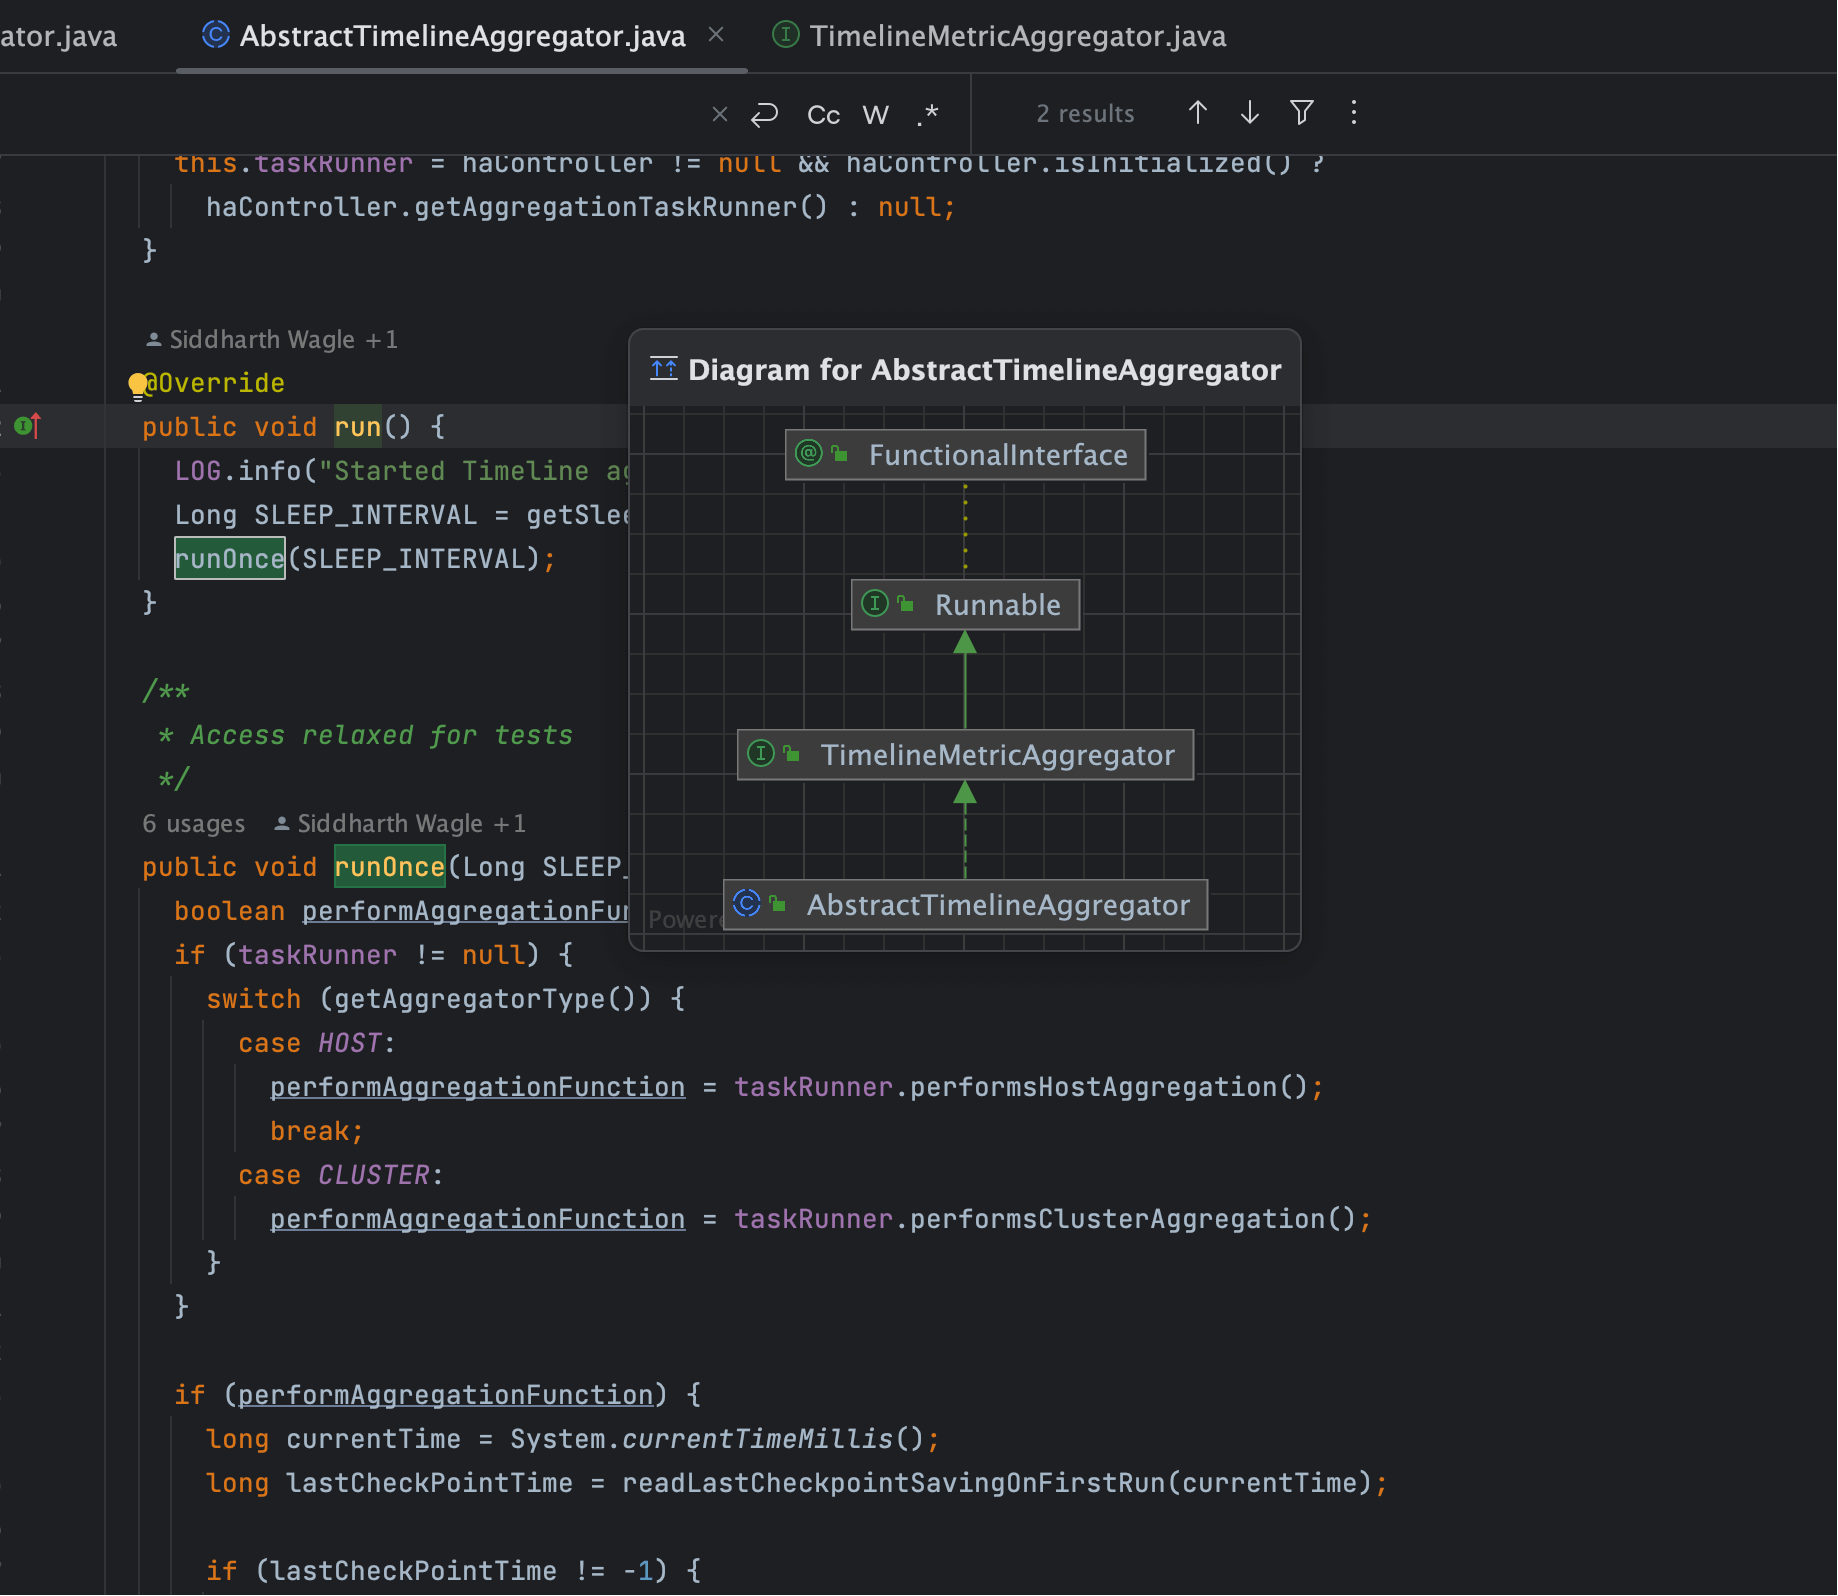Select the Runnable node in the diagram
This screenshot has width=1838, height=1596.
[965, 605]
